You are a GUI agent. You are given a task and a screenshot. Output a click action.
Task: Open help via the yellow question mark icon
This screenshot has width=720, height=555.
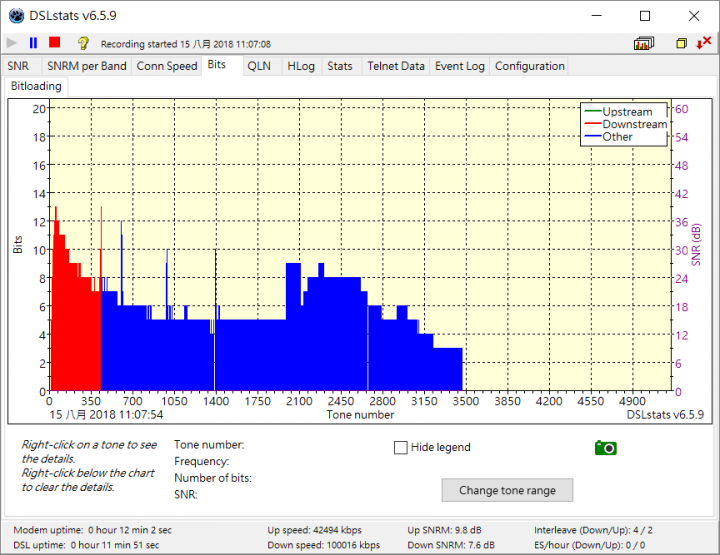pyautogui.click(x=83, y=43)
